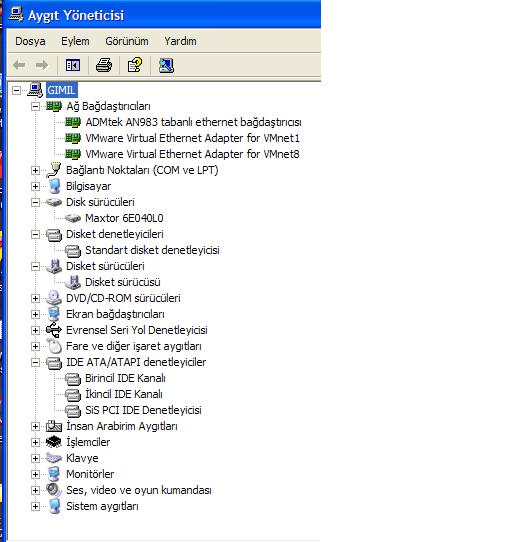Viewport: 512px width, 542px height.
Task: Click the forward arrow in the toolbar
Action: pyautogui.click(x=41, y=65)
